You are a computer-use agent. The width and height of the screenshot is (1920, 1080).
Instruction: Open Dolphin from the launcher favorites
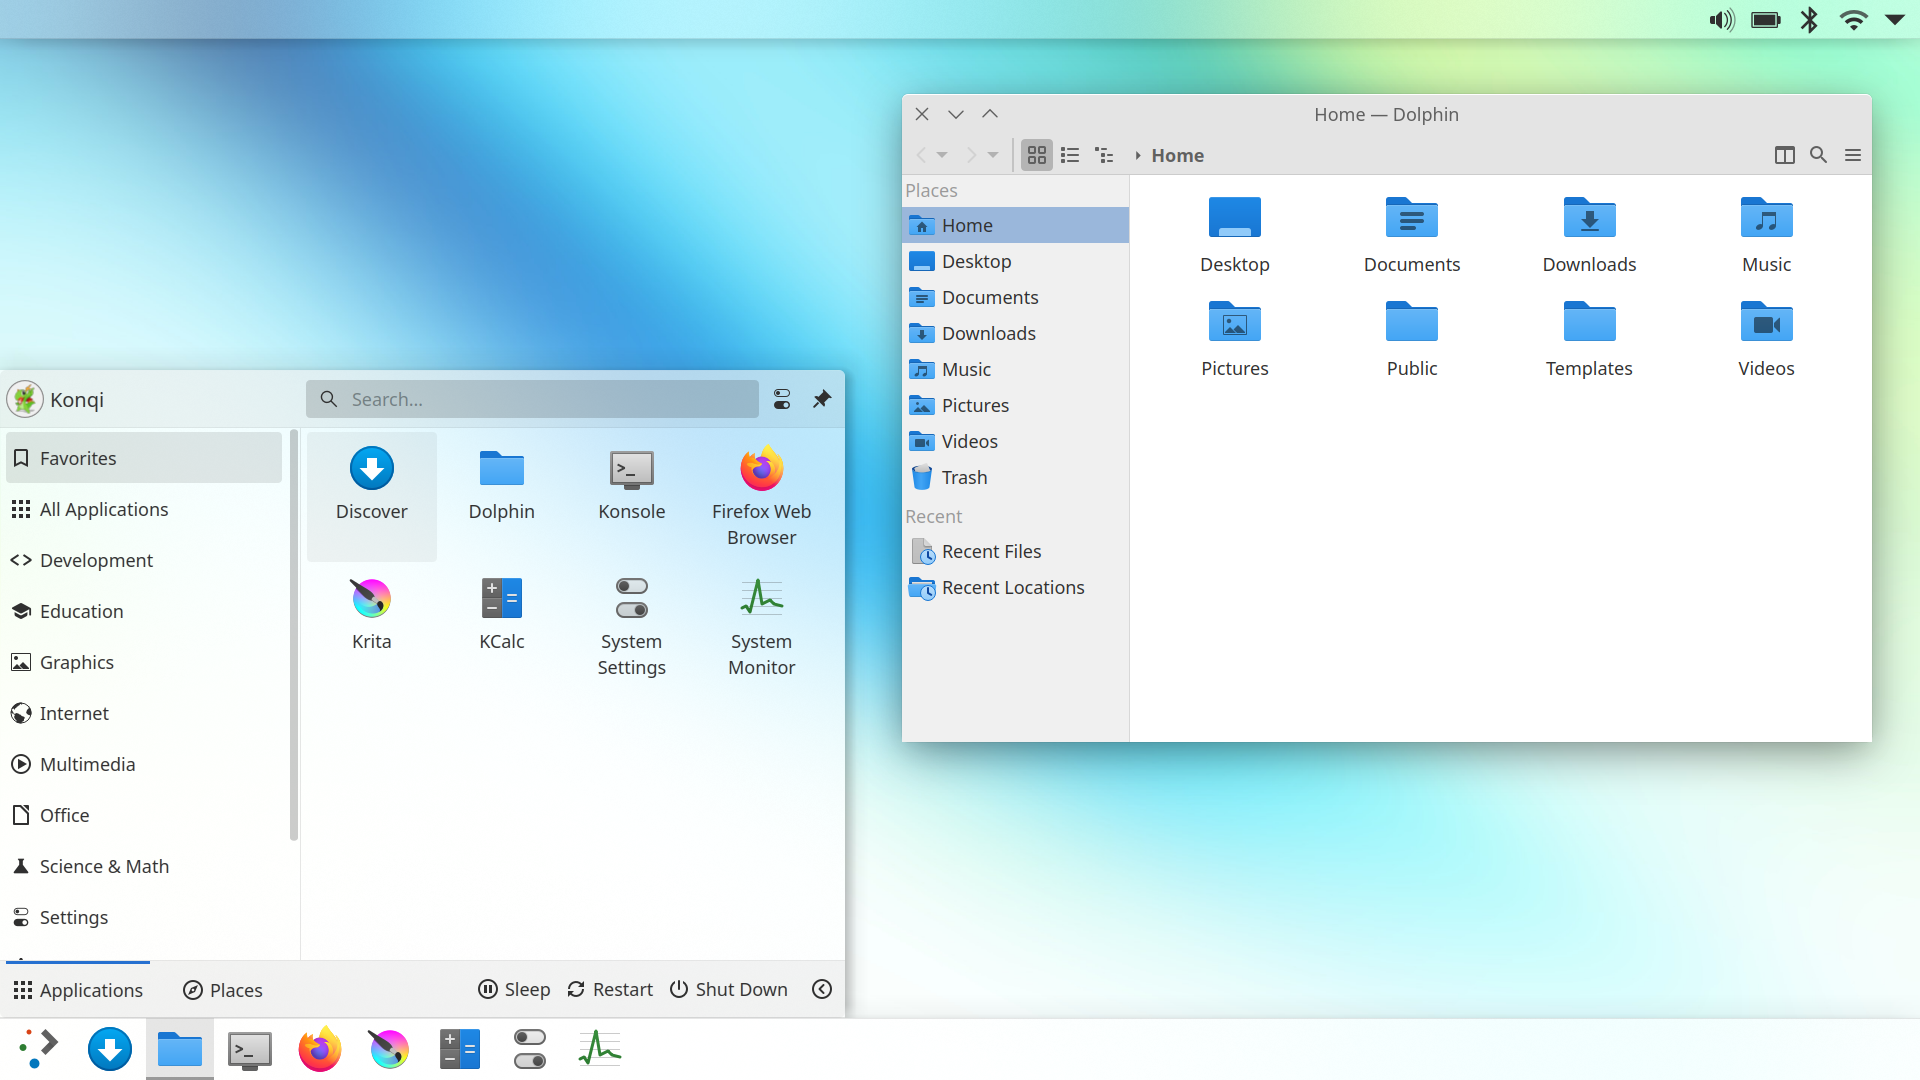pyautogui.click(x=501, y=496)
